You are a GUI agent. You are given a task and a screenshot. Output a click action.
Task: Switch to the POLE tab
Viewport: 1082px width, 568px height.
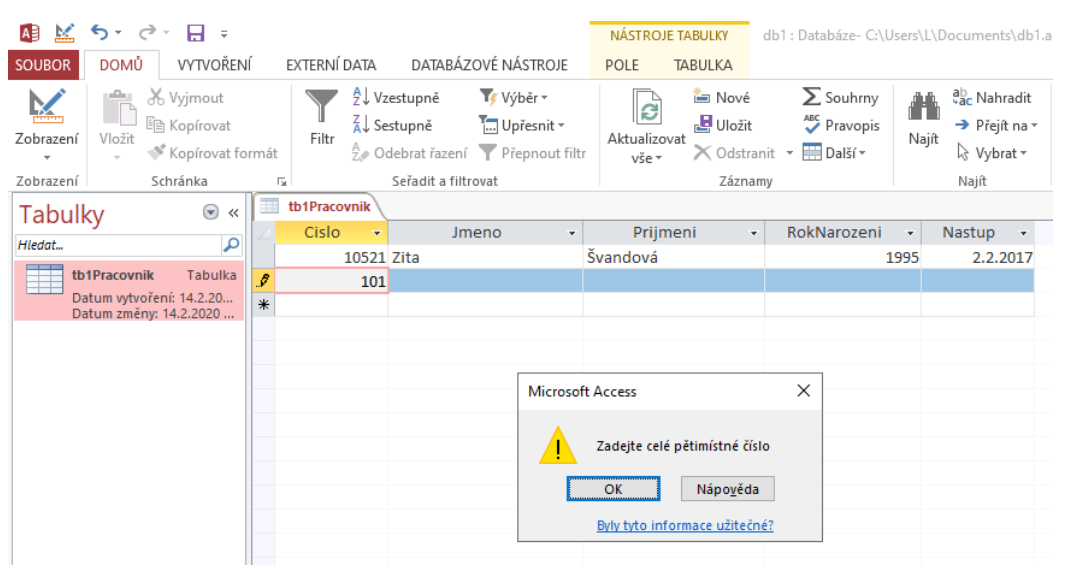tap(622, 65)
